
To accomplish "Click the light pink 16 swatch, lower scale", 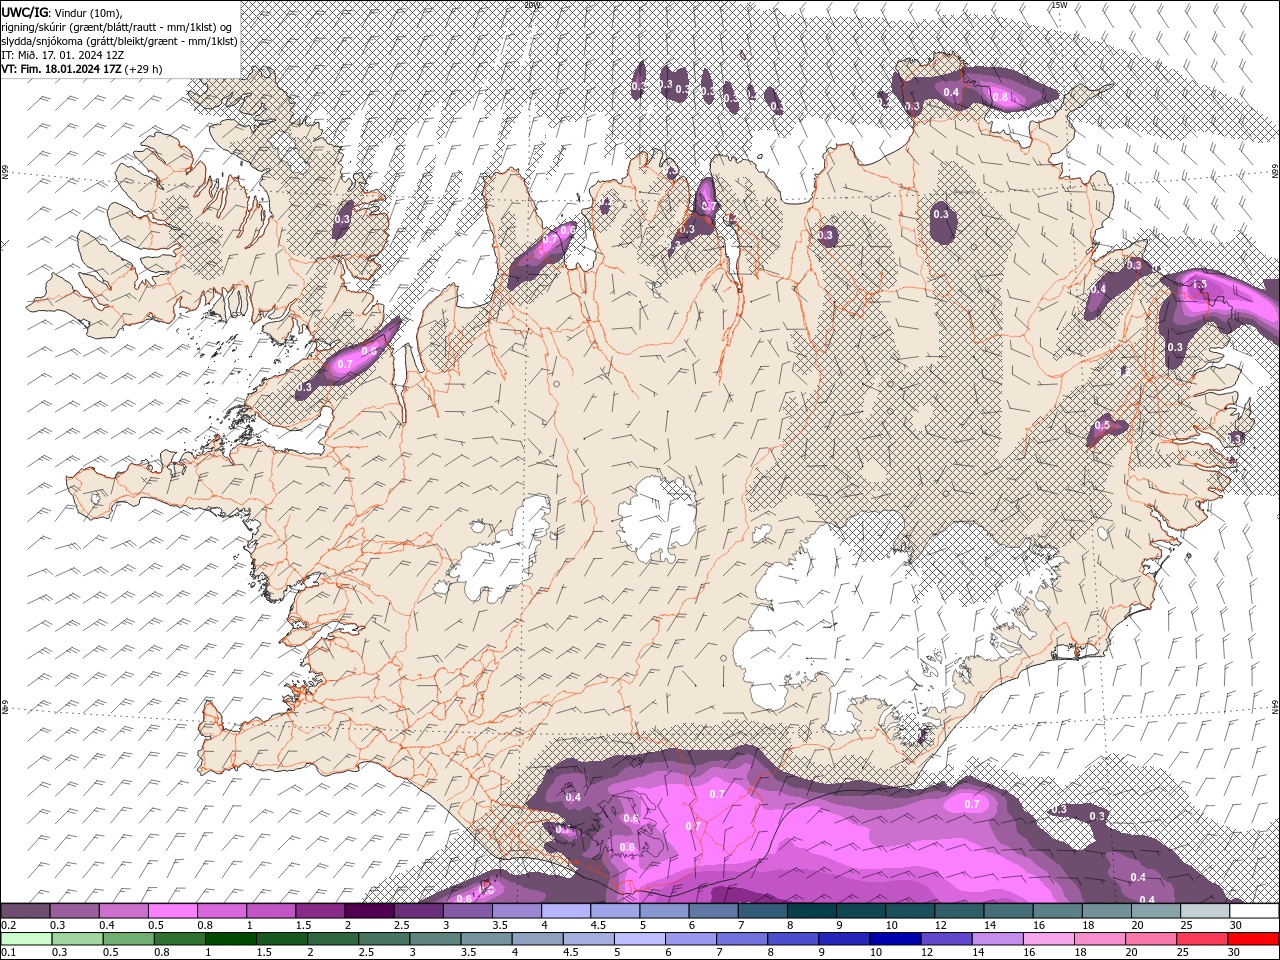I will tap(1047, 939).
